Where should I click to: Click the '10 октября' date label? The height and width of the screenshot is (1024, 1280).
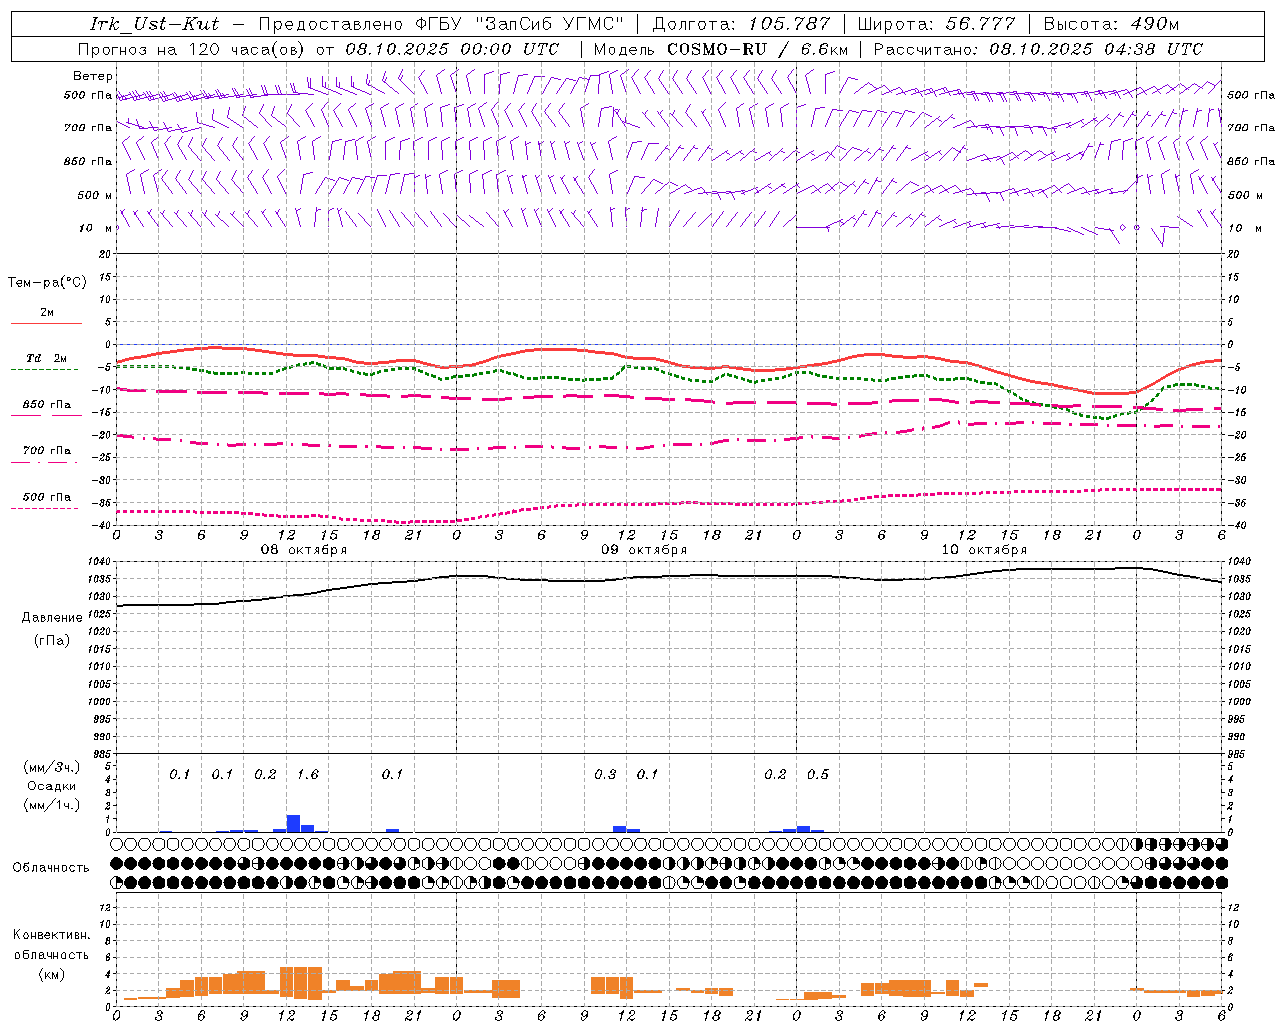click(984, 550)
